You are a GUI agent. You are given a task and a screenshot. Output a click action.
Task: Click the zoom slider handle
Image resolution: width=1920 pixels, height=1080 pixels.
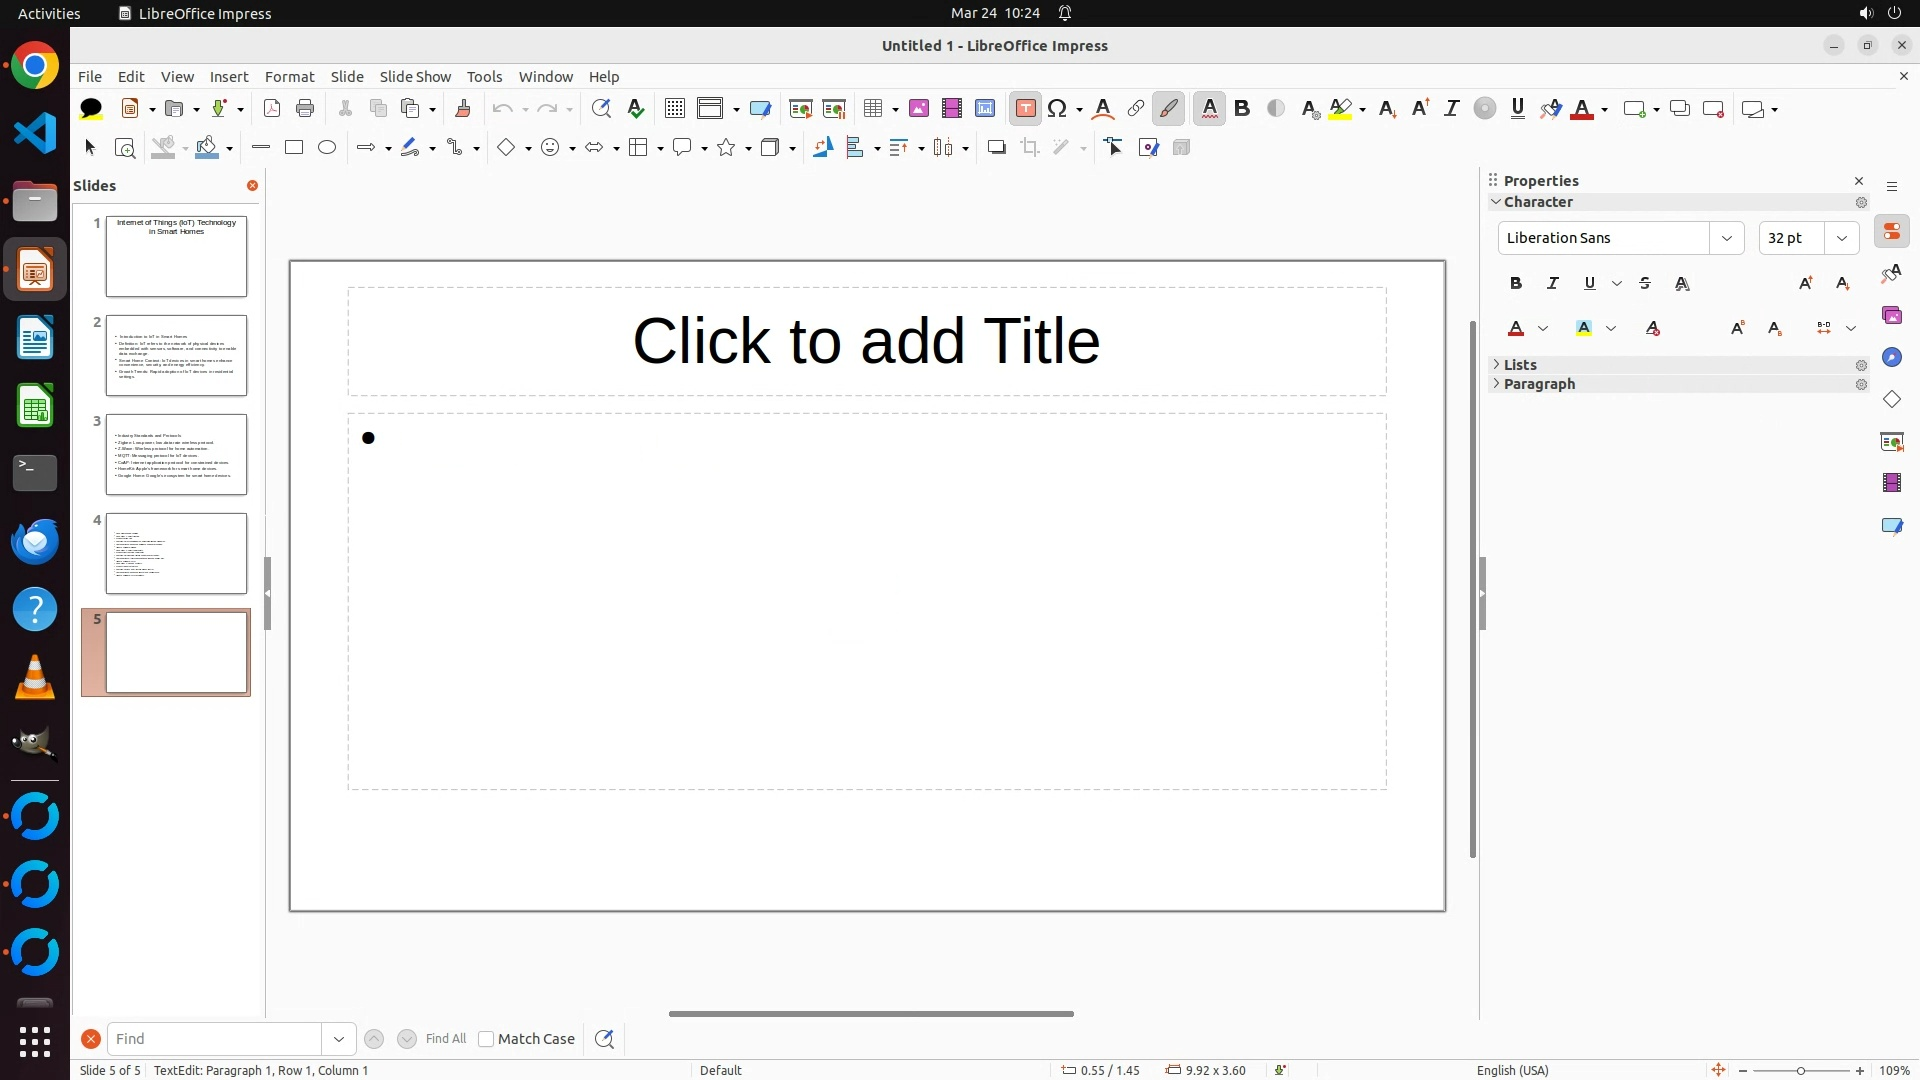[x=1801, y=1071]
